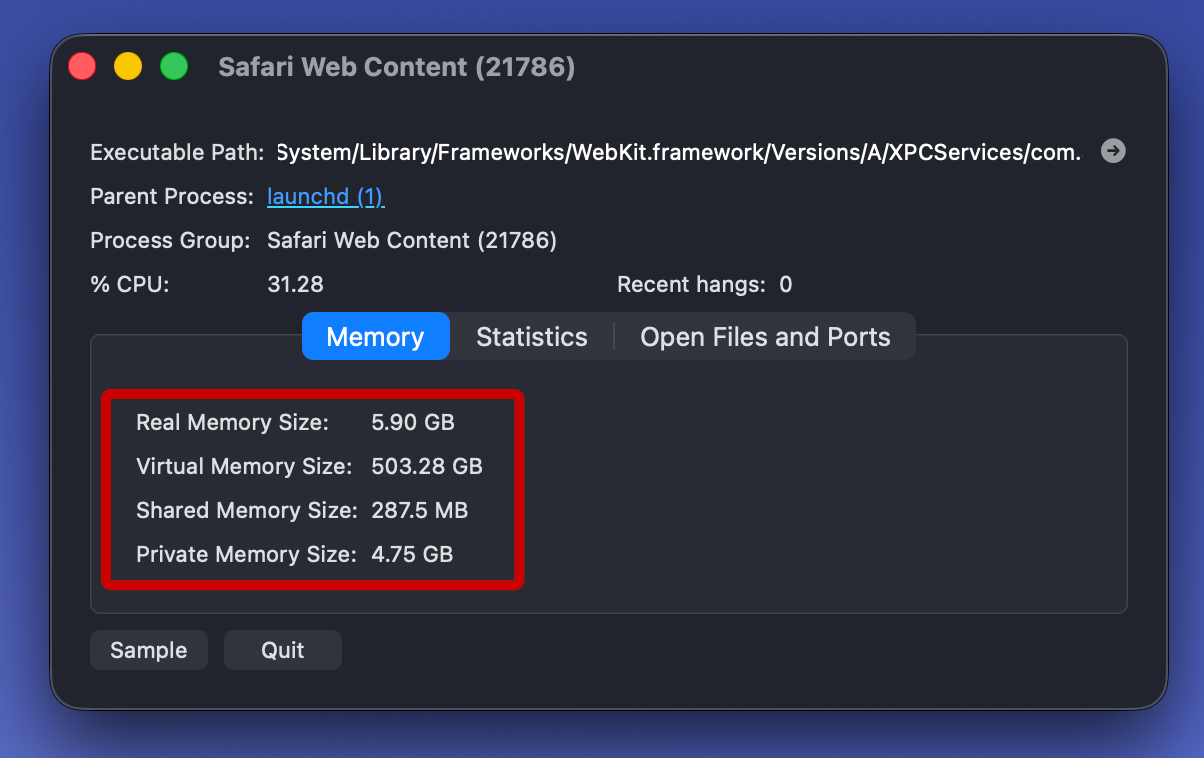Image resolution: width=1204 pixels, height=758 pixels.
Task: Click the green zoom window button
Action: [174, 67]
